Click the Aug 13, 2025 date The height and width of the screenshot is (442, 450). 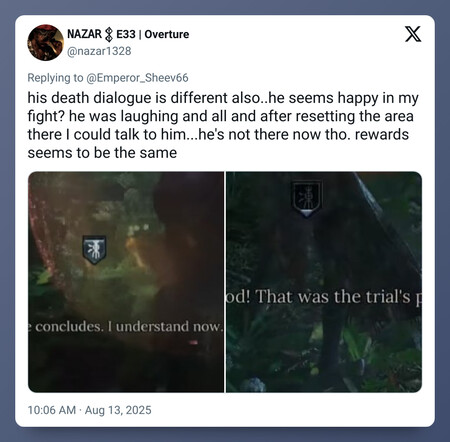pyautogui.click(x=118, y=410)
